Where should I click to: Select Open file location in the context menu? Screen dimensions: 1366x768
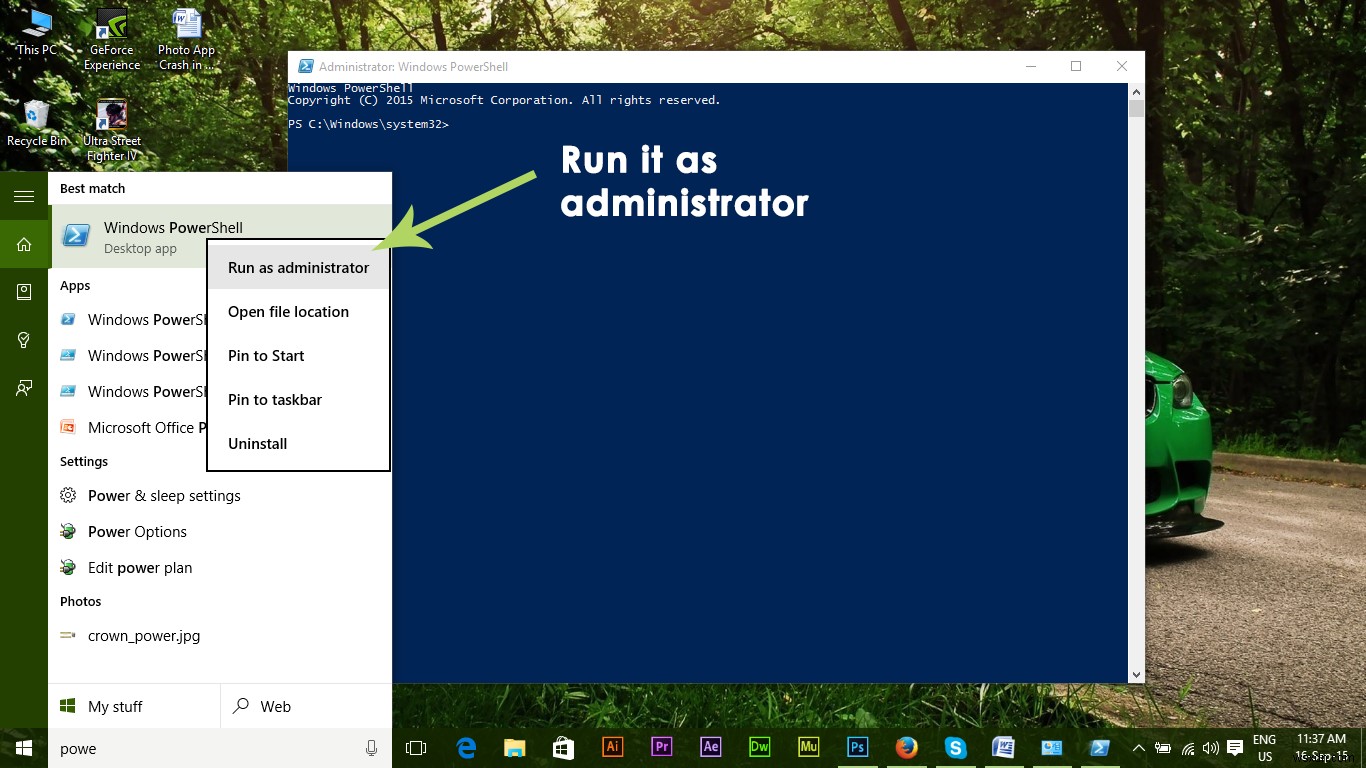tap(298, 312)
